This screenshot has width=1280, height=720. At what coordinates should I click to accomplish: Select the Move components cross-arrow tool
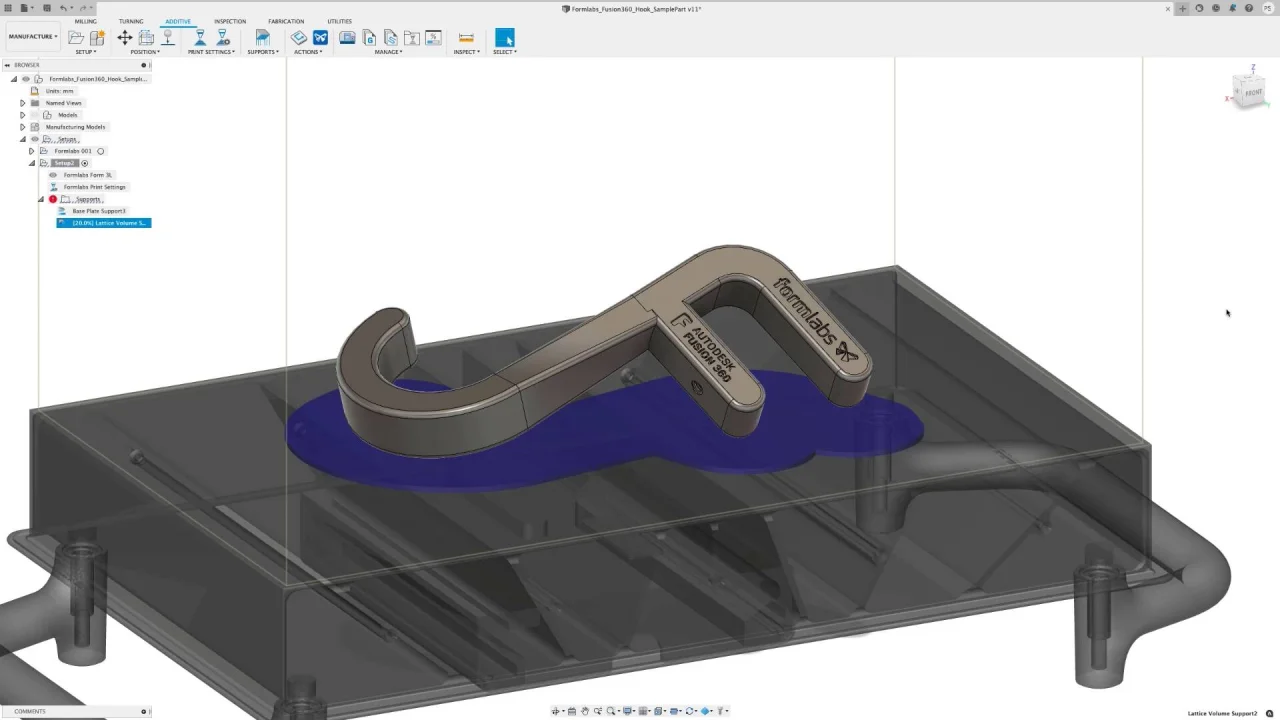click(x=125, y=37)
